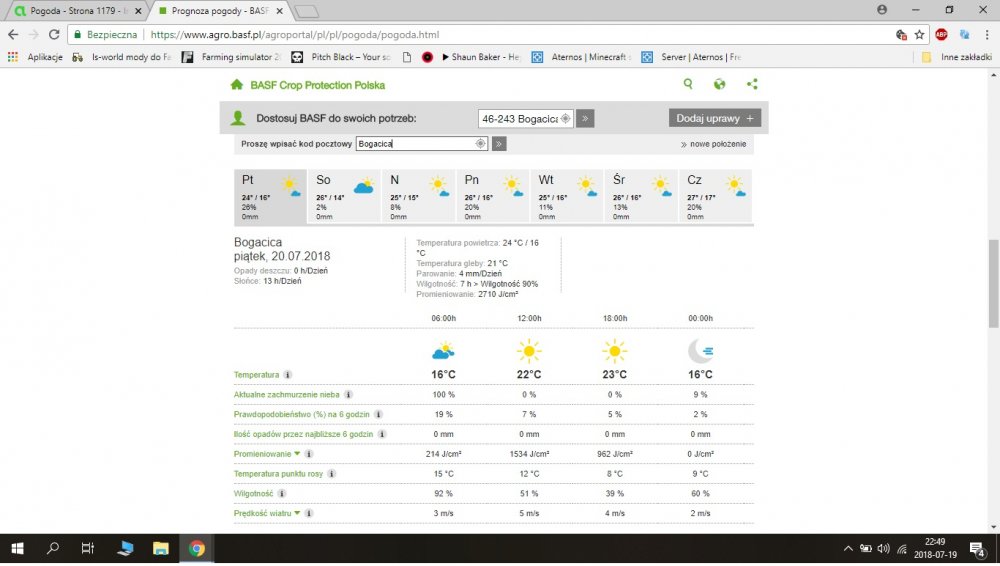Open the Aternos Minecraft bookmark
This screenshot has width=1000, height=566.
tap(582, 57)
